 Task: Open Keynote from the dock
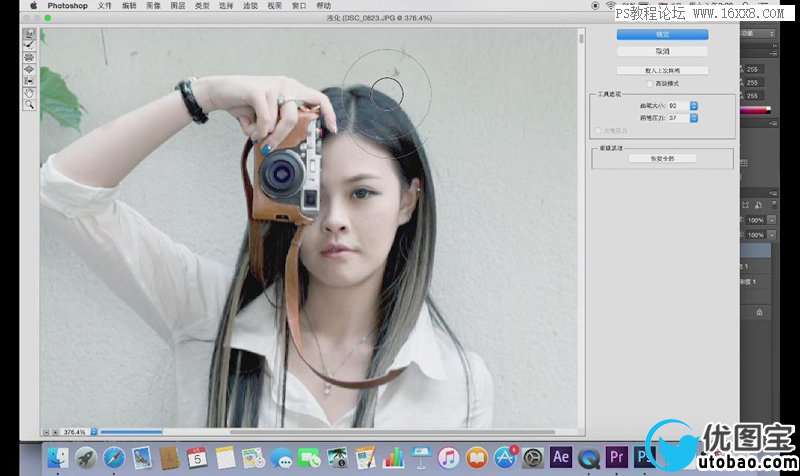(x=421, y=457)
